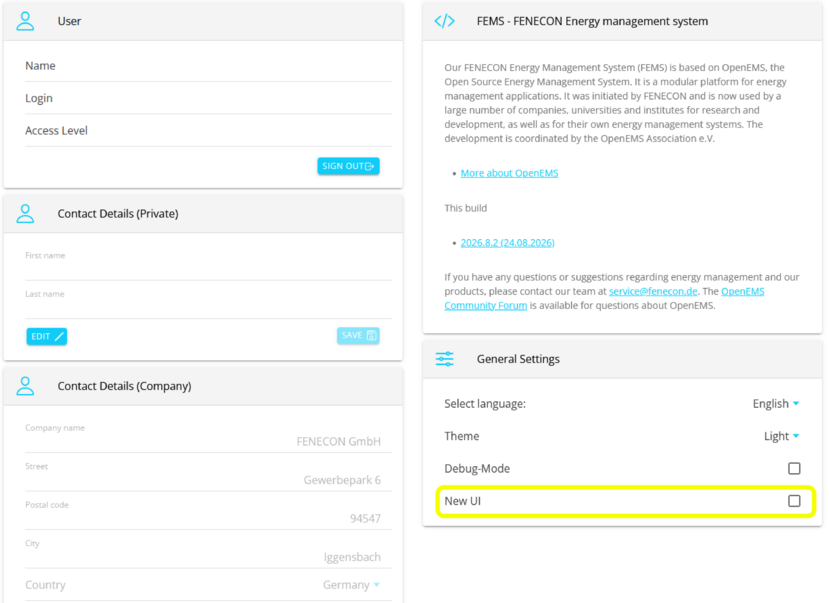Viewport: 829px width, 603px height.
Task: Click the user profile icon in User card
Action: [25, 21]
